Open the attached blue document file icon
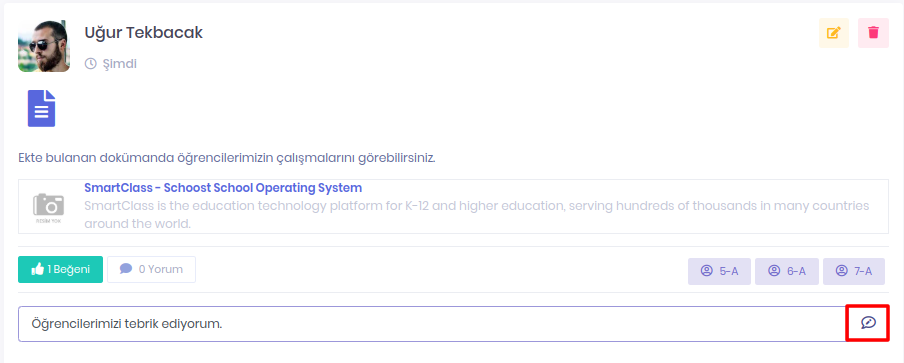Screen dimensions: 904x363 42,108
